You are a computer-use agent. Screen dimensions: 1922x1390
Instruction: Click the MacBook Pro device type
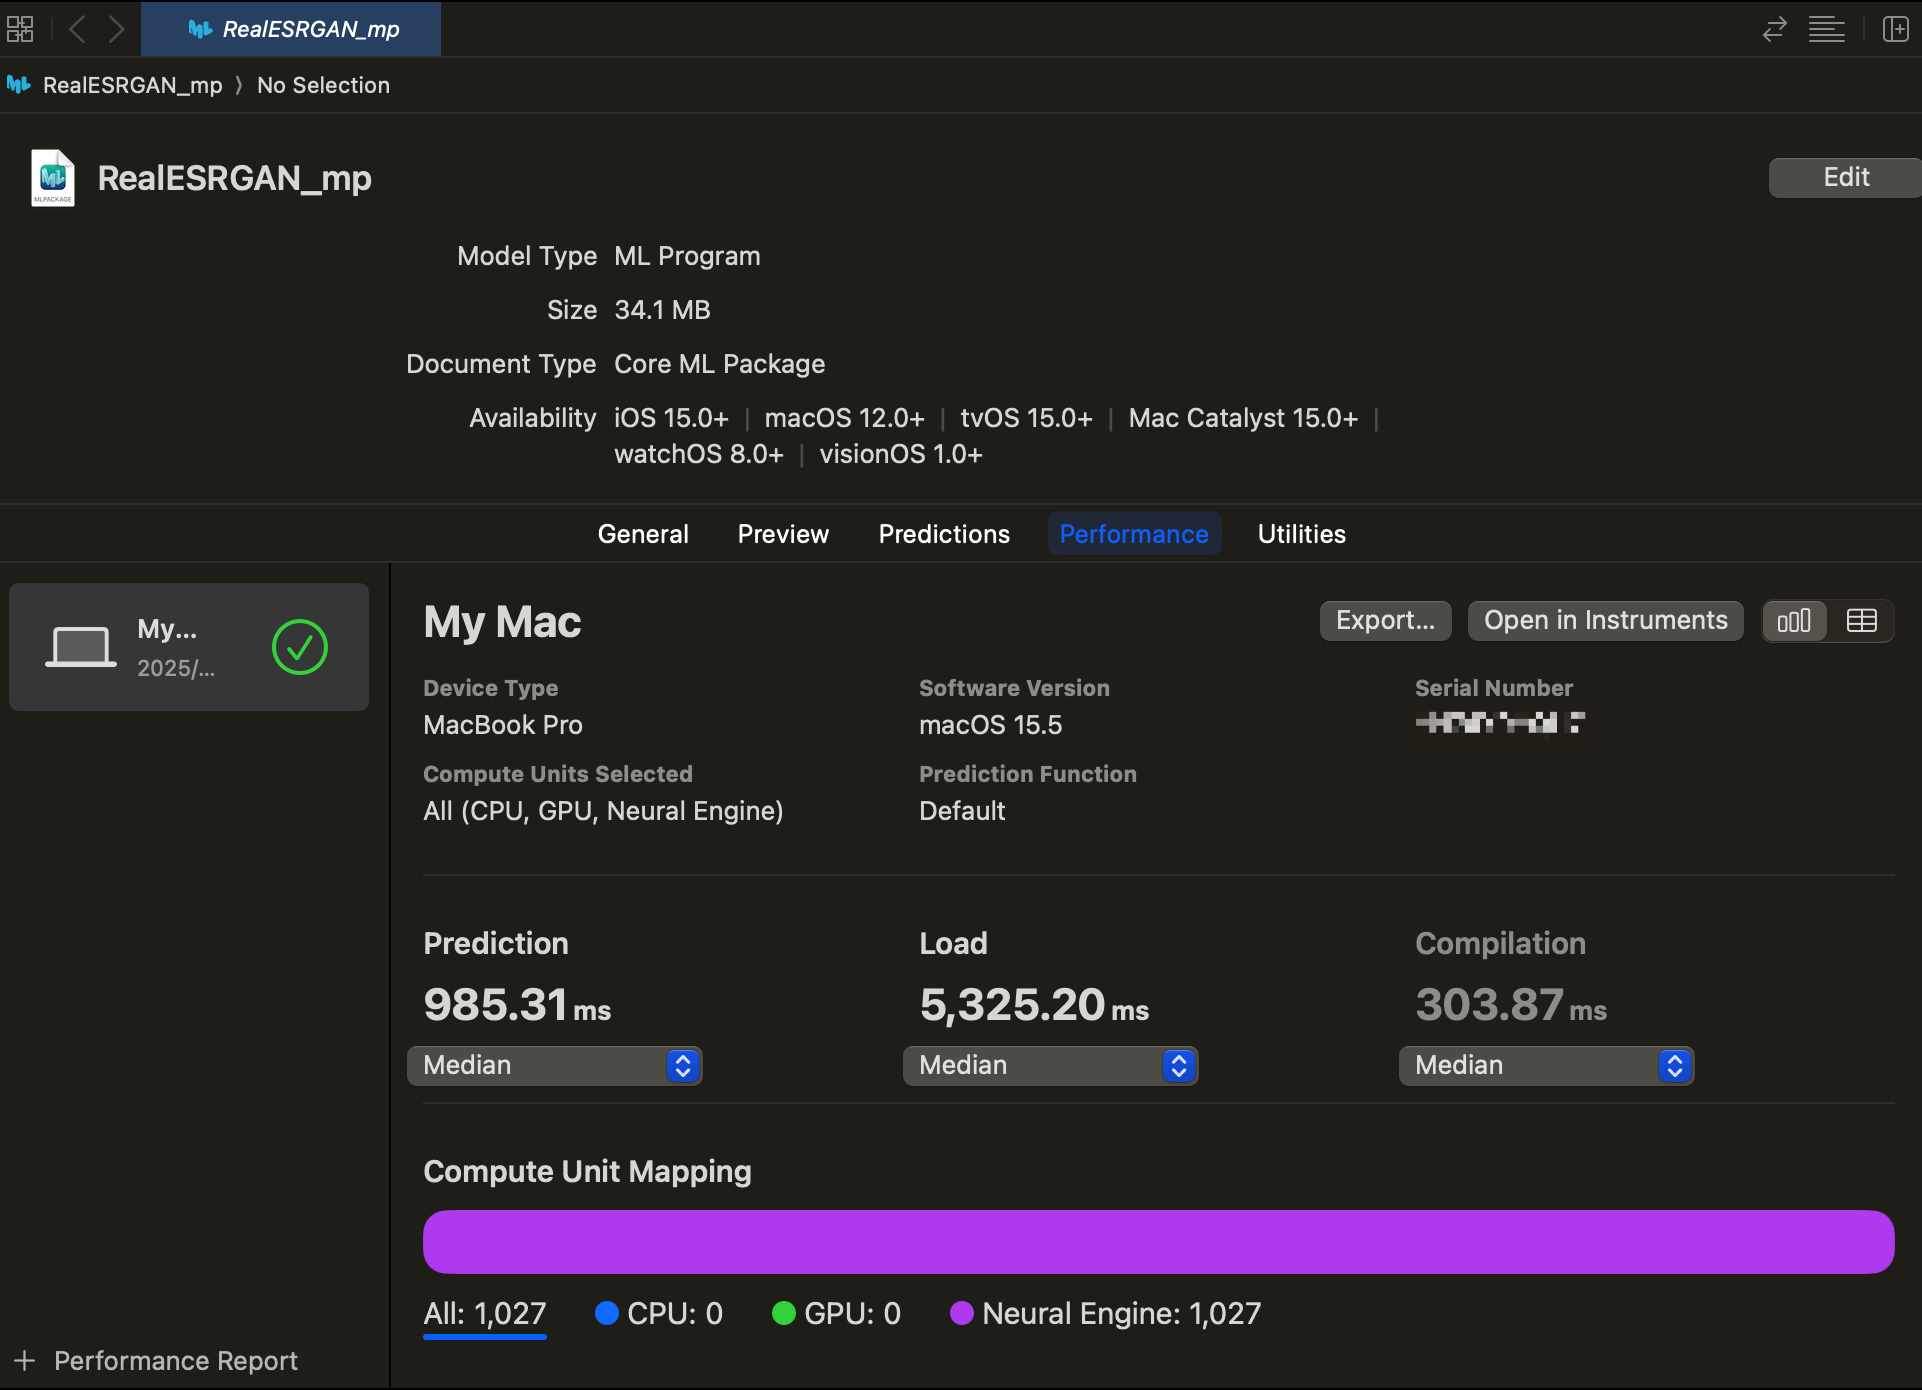tap(503, 725)
